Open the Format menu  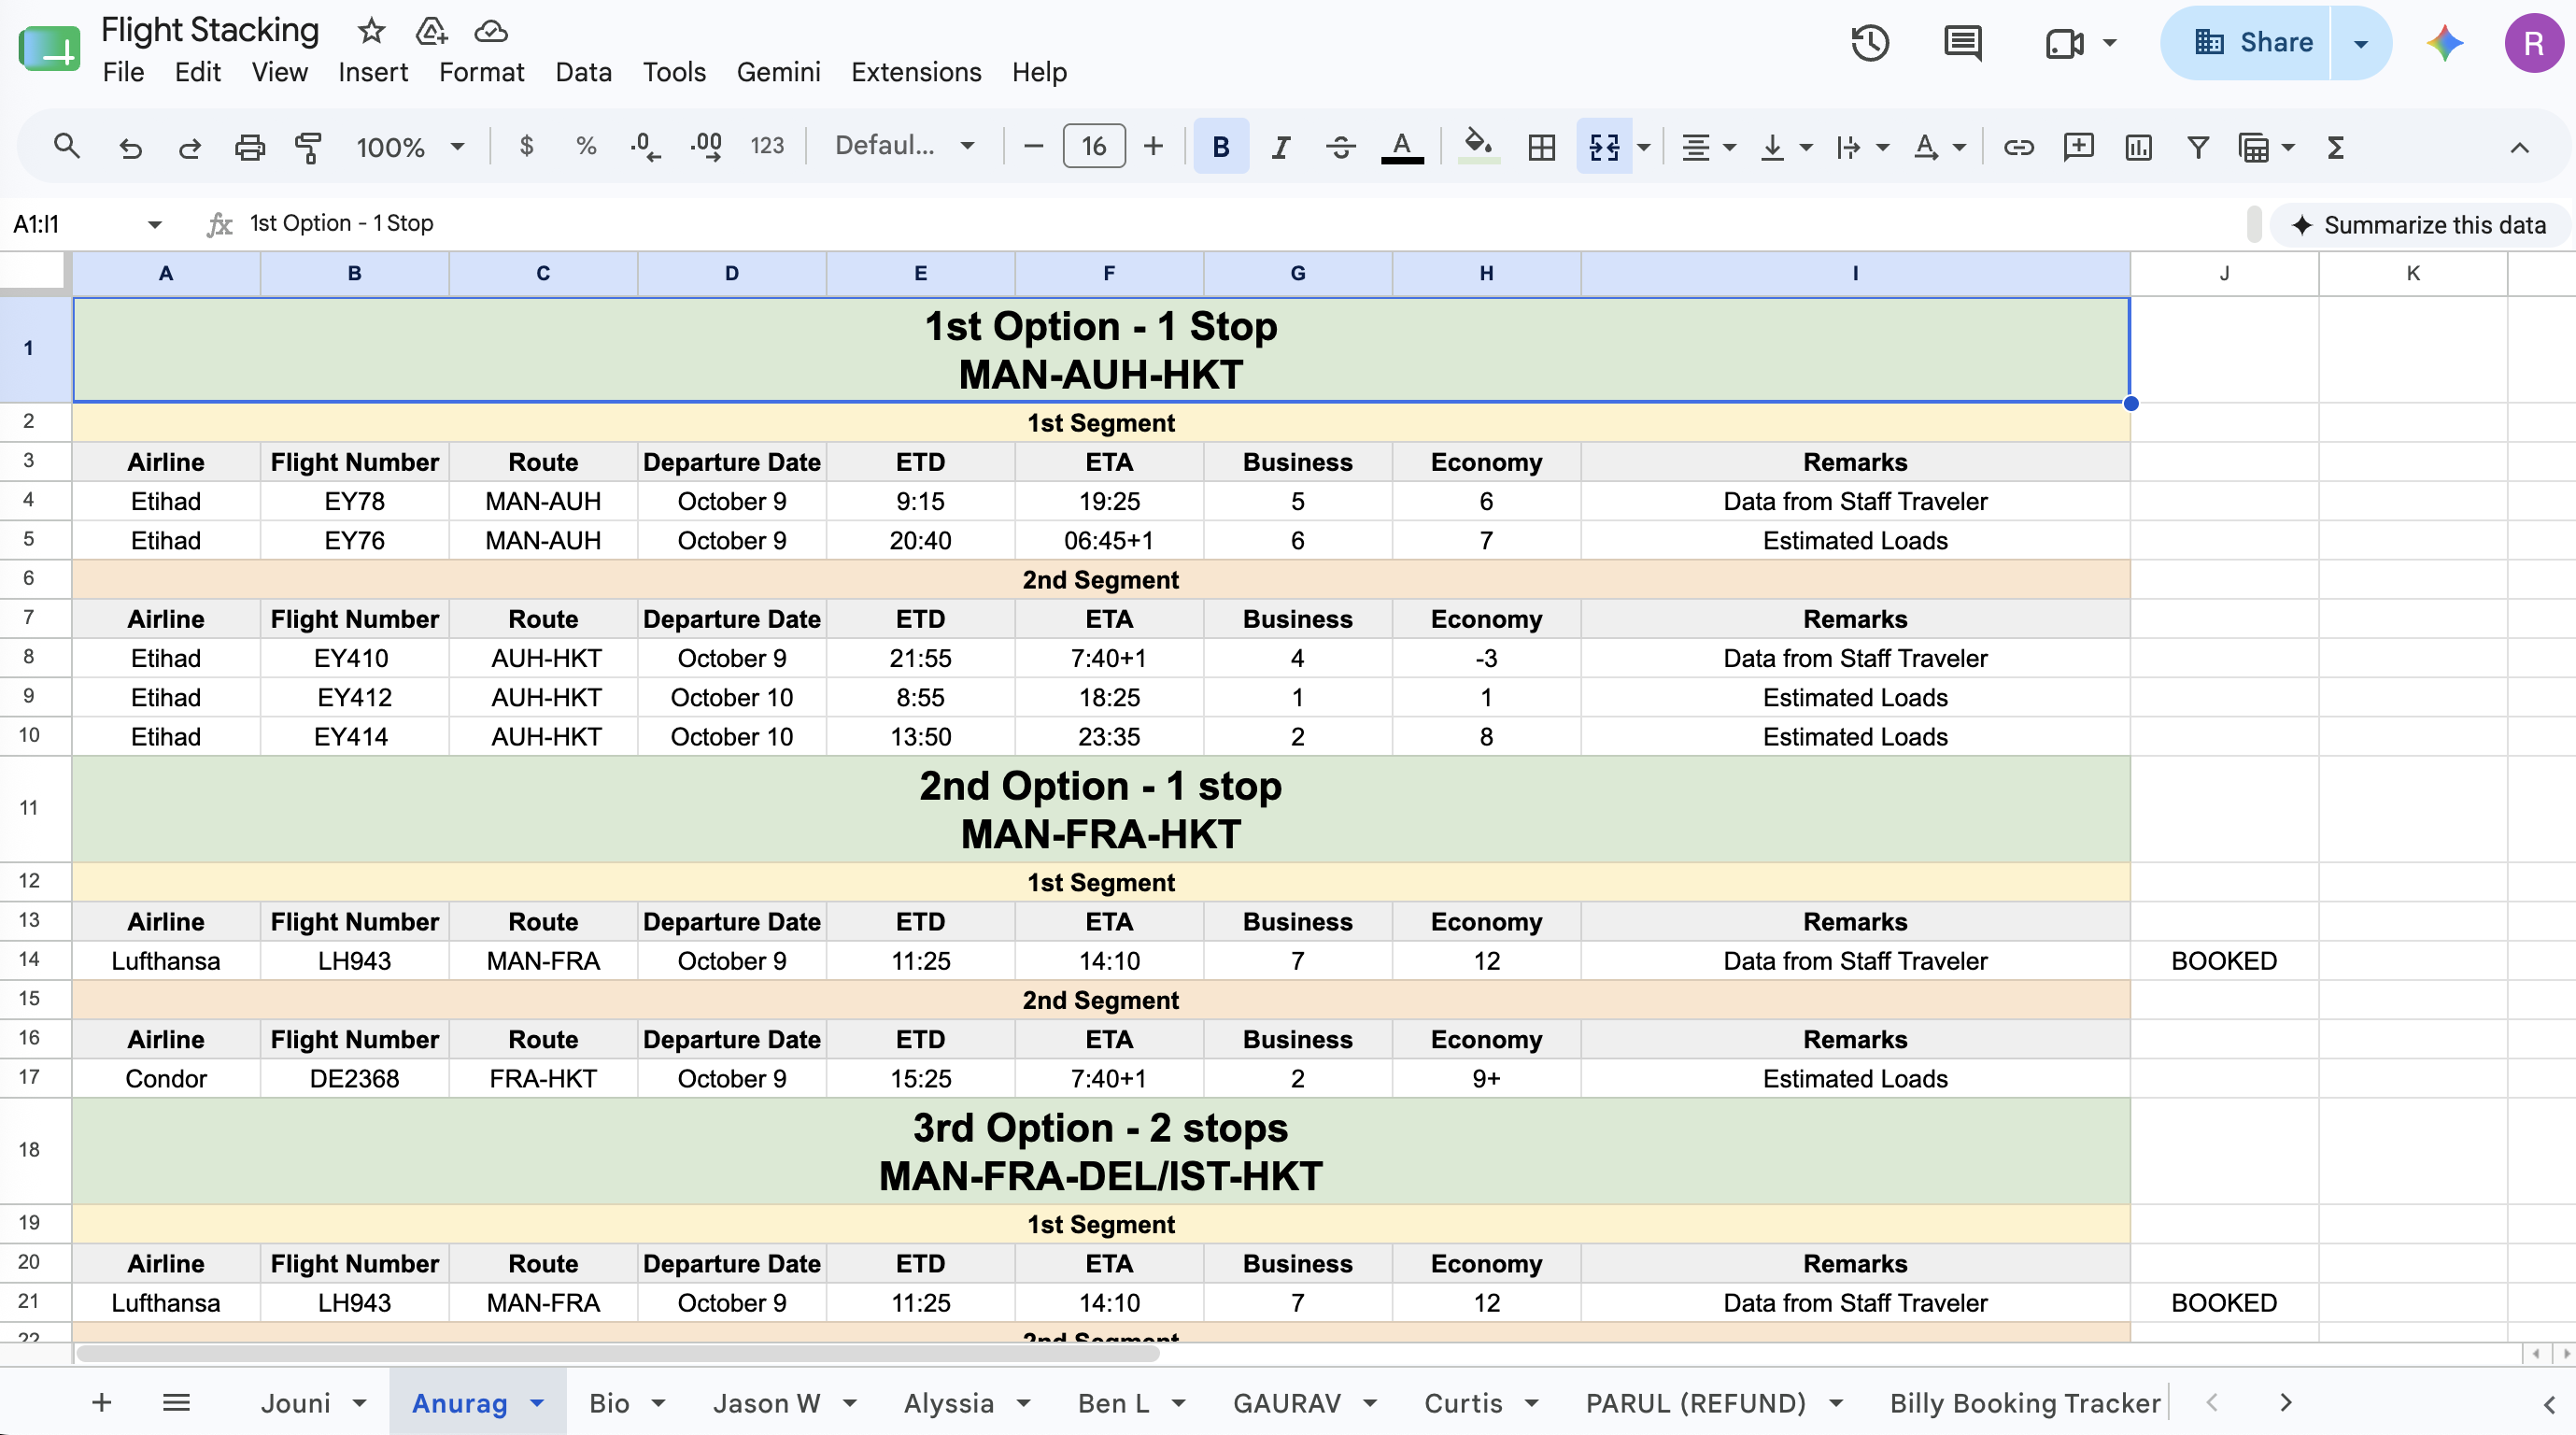(x=481, y=72)
